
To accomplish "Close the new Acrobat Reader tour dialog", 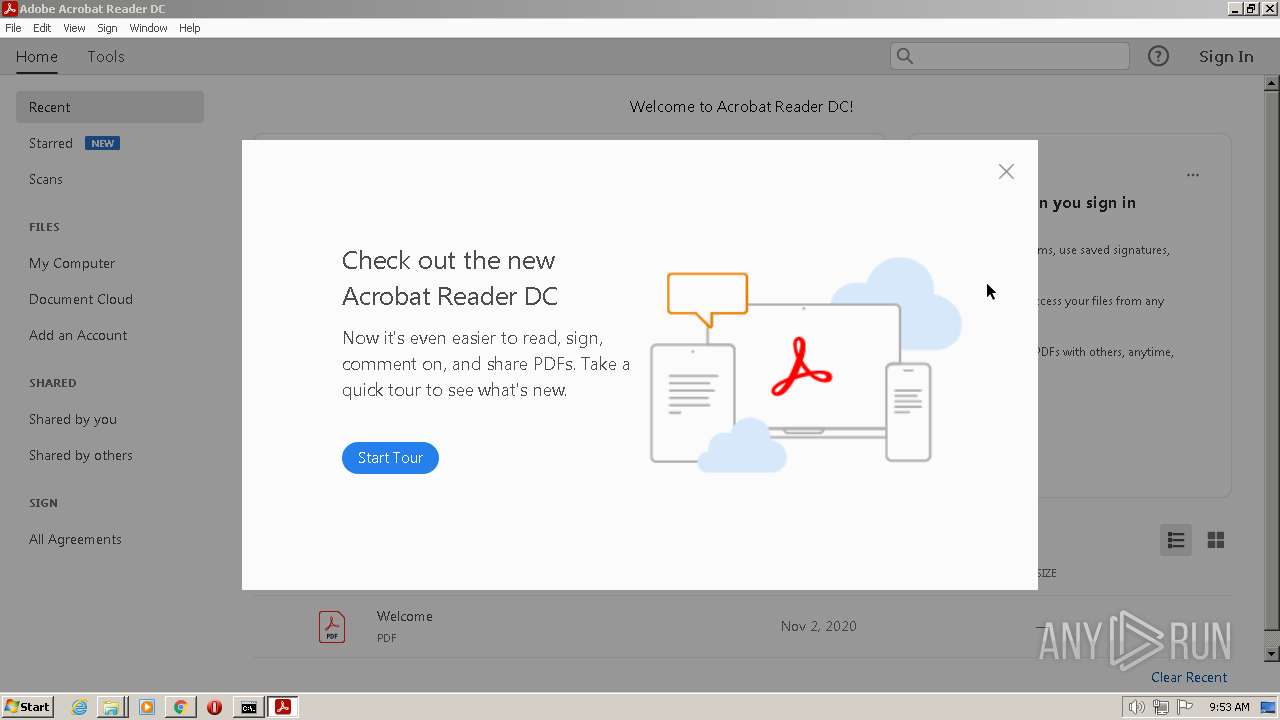I will (x=1006, y=172).
